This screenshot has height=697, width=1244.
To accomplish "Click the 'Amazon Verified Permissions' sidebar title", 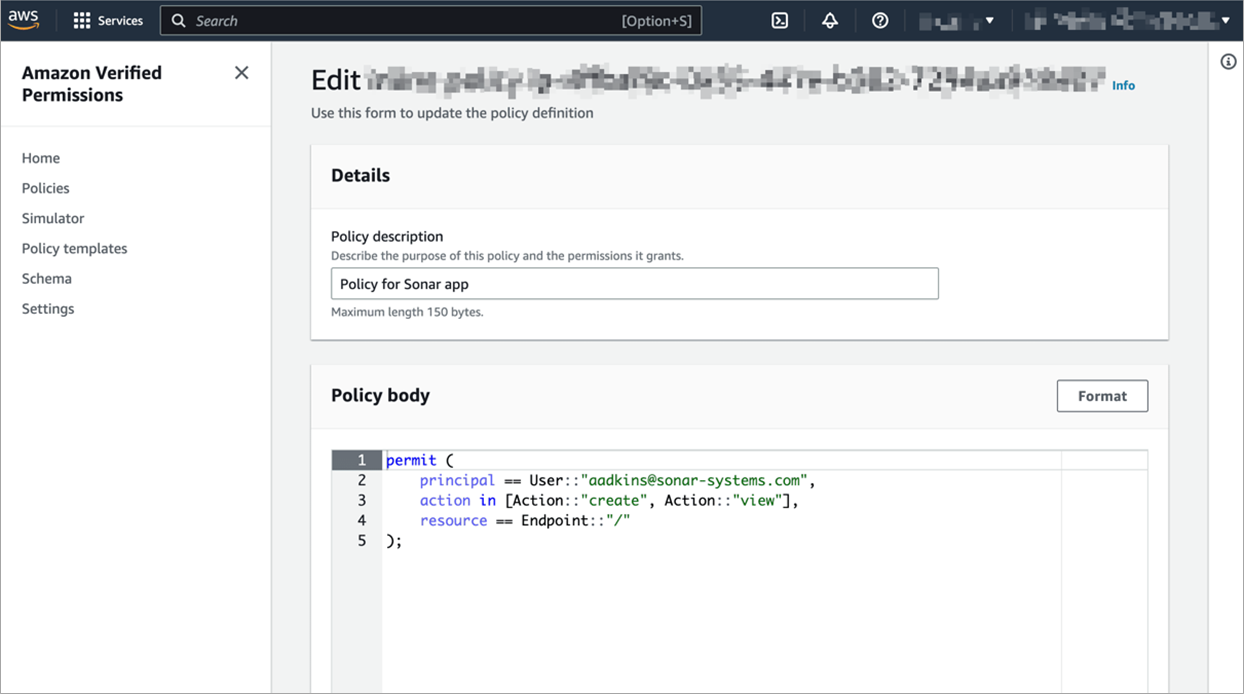I will click(x=91, y=84).
